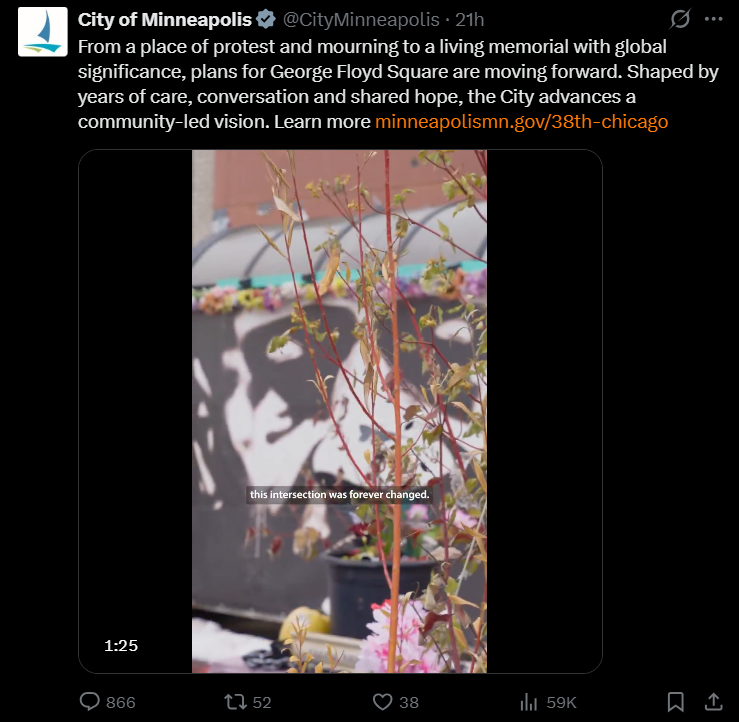739x722 pixels.
Task: Click the 866 replies count
Action: tap(121, 702)
